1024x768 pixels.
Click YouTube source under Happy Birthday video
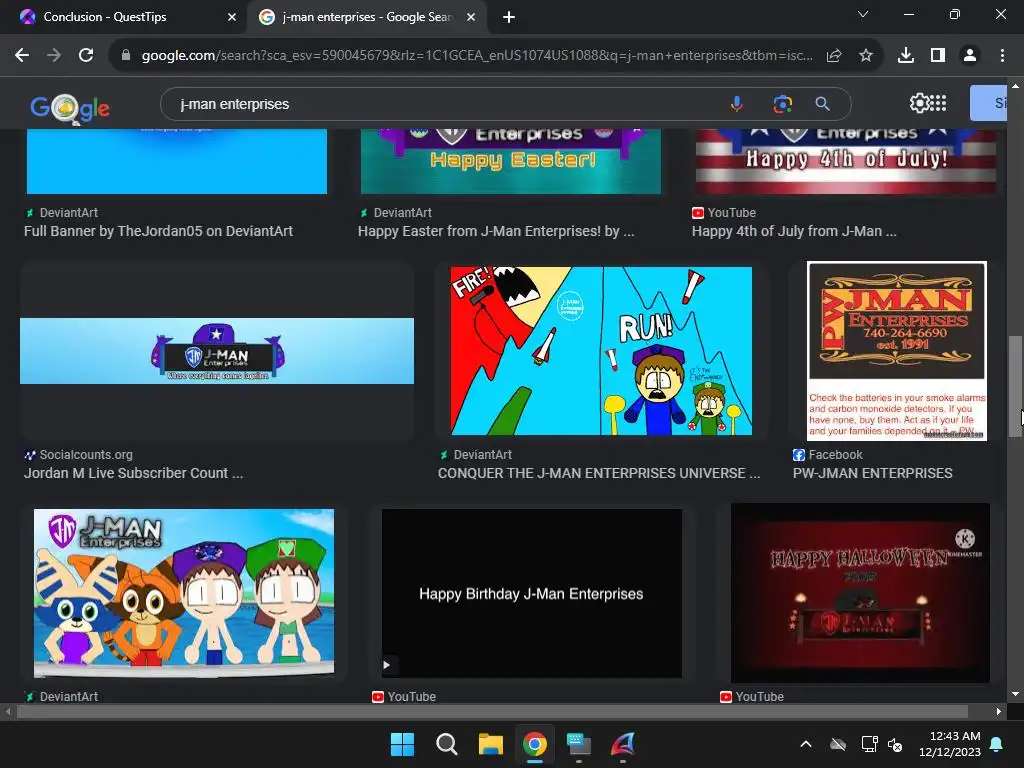pyautogui.click(x=411, y=697)
